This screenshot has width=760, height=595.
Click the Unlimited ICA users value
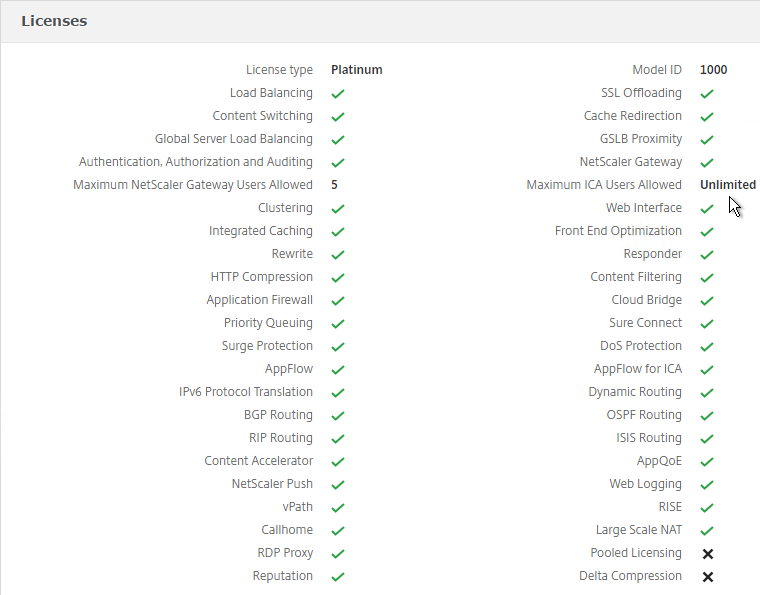click(x=728, y=185)
